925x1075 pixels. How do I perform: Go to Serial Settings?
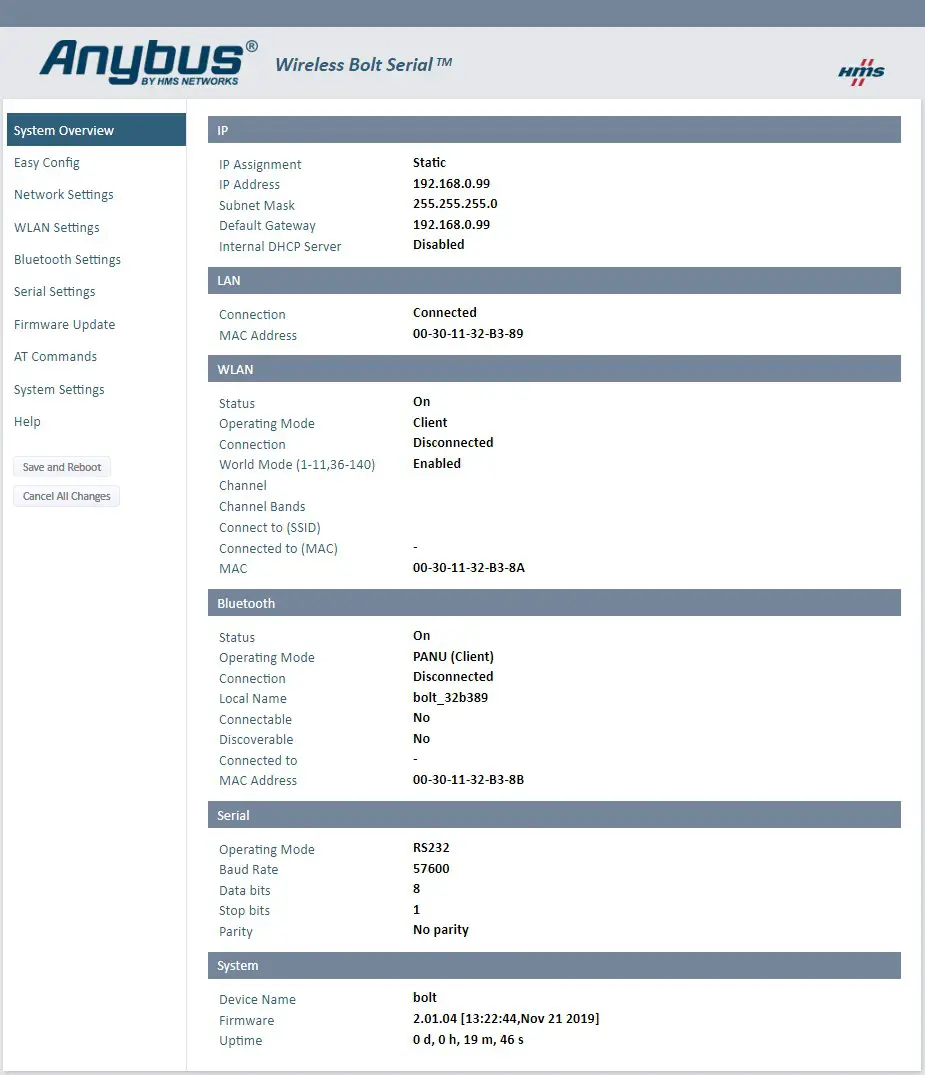tap(54, 292)
